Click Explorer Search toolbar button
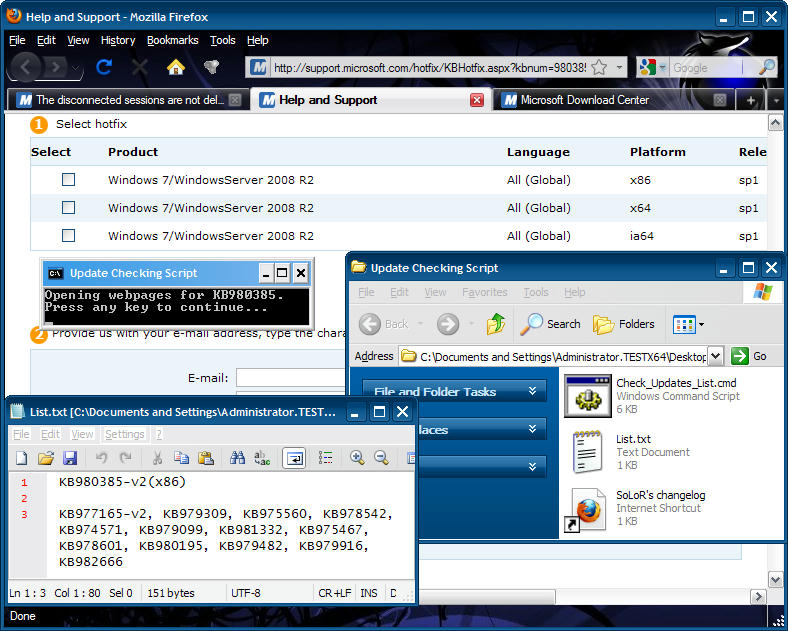788x631 pixels. click(550, 324)
